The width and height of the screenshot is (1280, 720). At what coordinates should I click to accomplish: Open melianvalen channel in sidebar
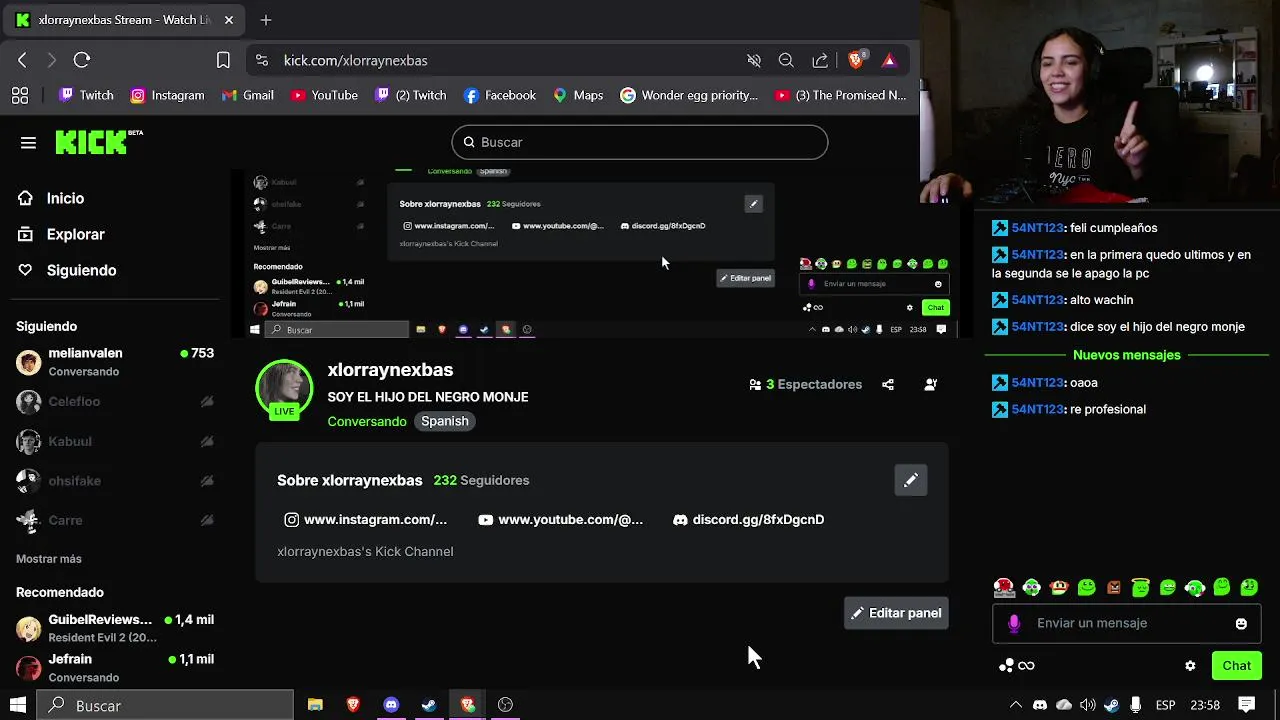pyautogui.click(x=116, y=362)
